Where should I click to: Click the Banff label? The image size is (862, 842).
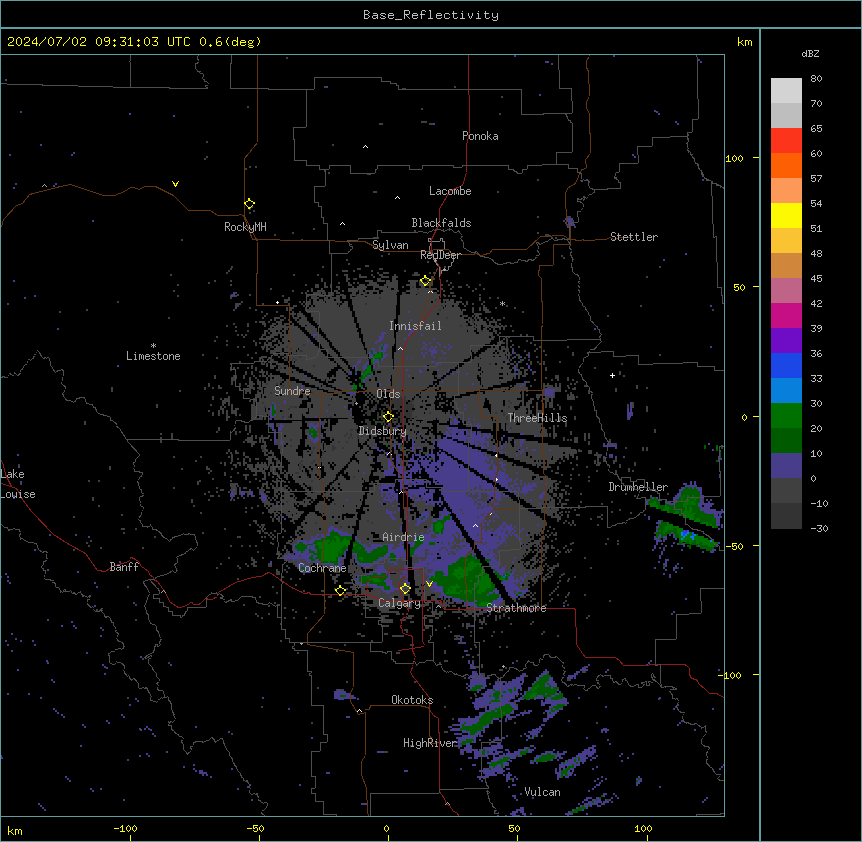click(x=124, y=567)
